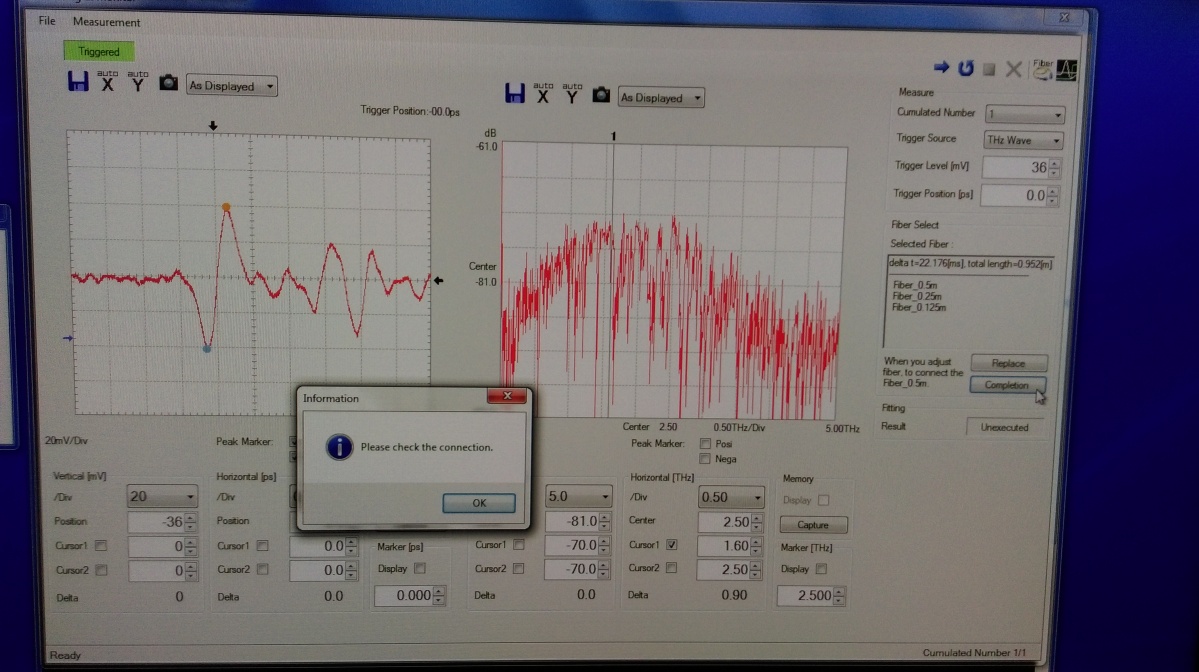Click the waveform display icon at top right
The height and width of the screenshot is (672, 1199).
tap(1068, 69)
